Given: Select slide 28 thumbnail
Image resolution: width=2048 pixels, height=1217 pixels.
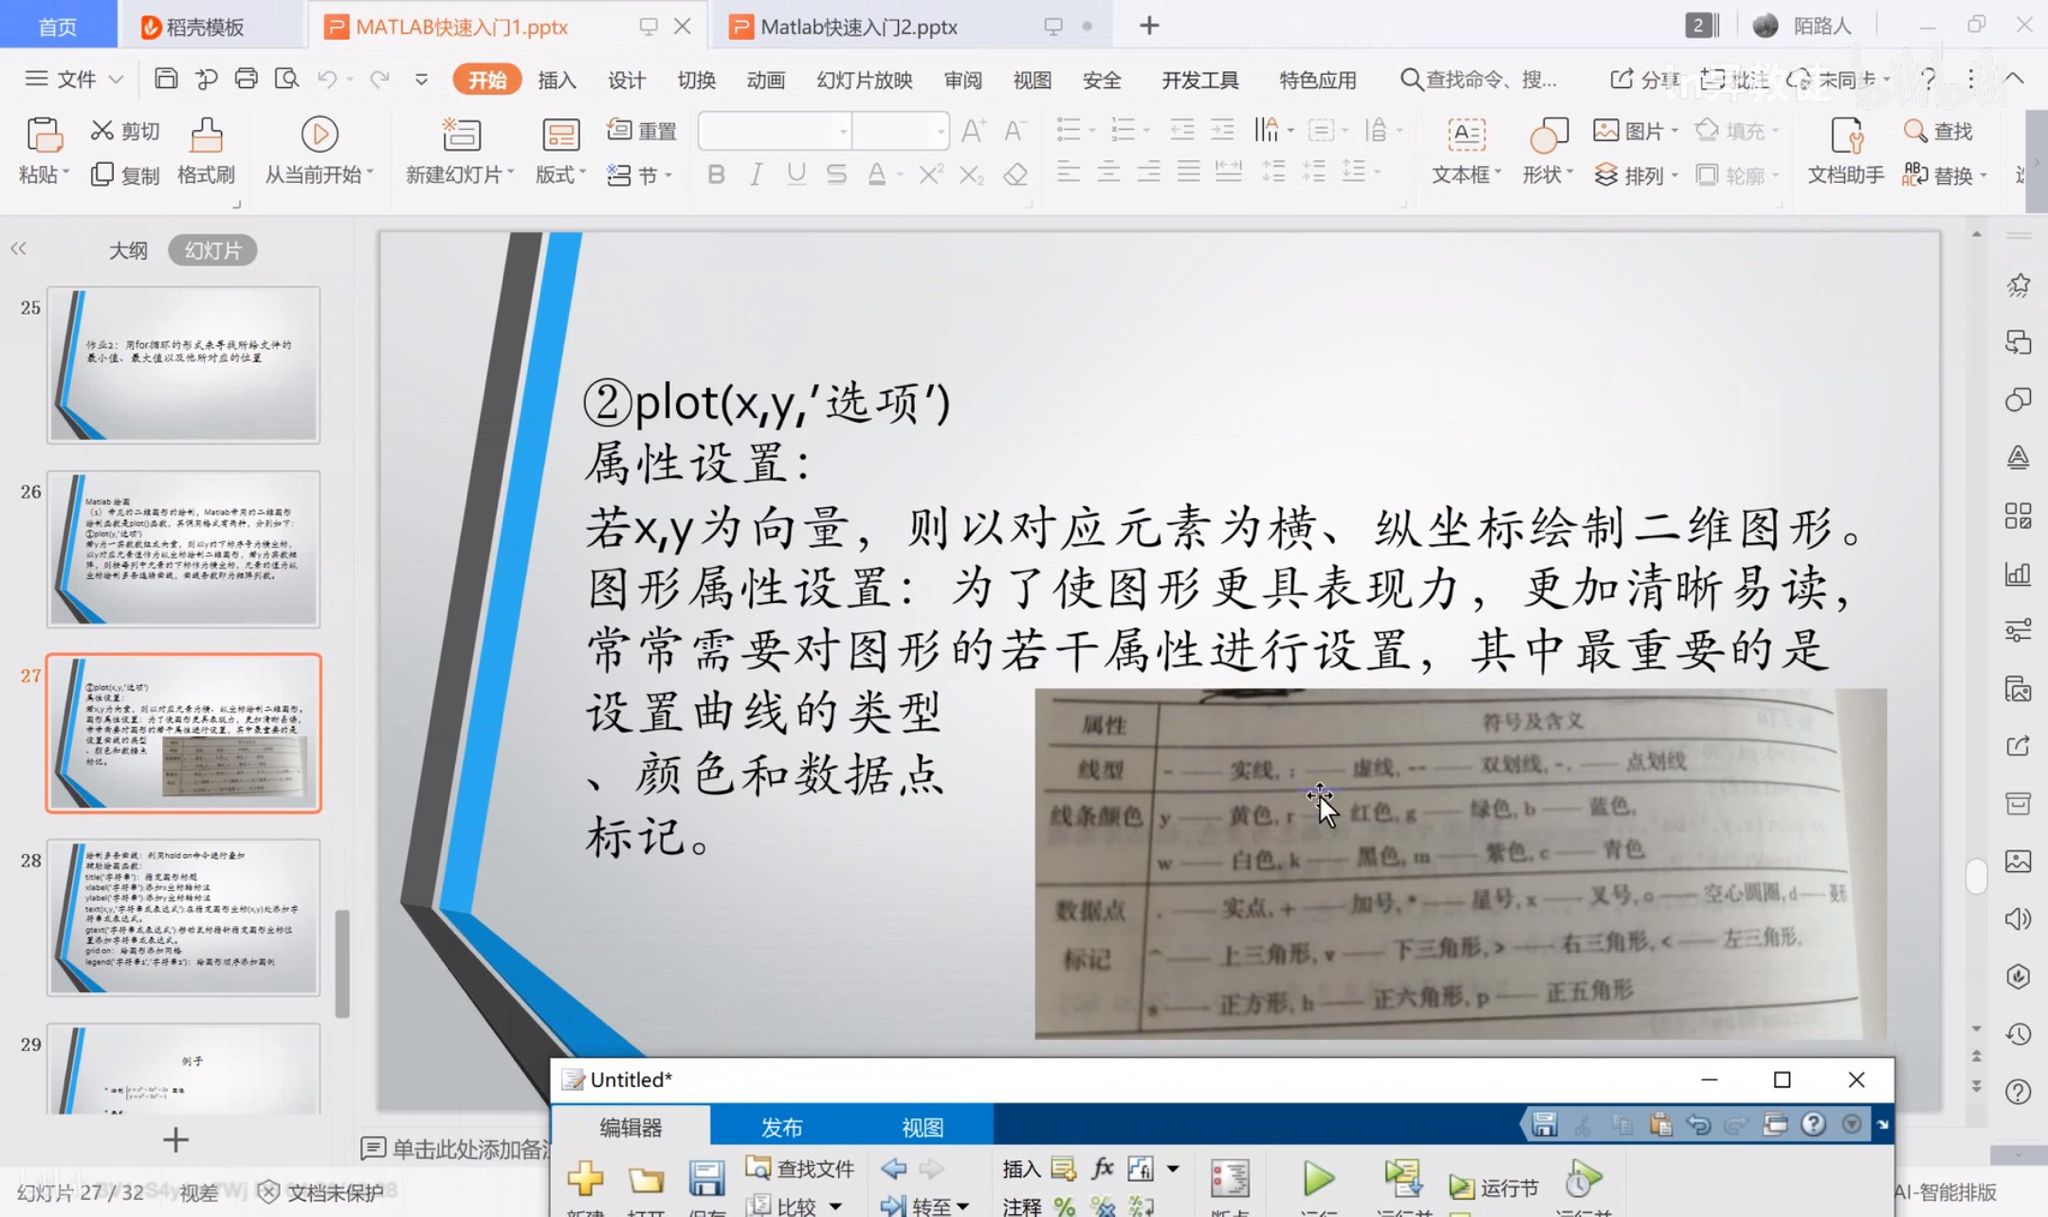Looking at the screenshot, I should pyautogui.click(x=184, y=917).
